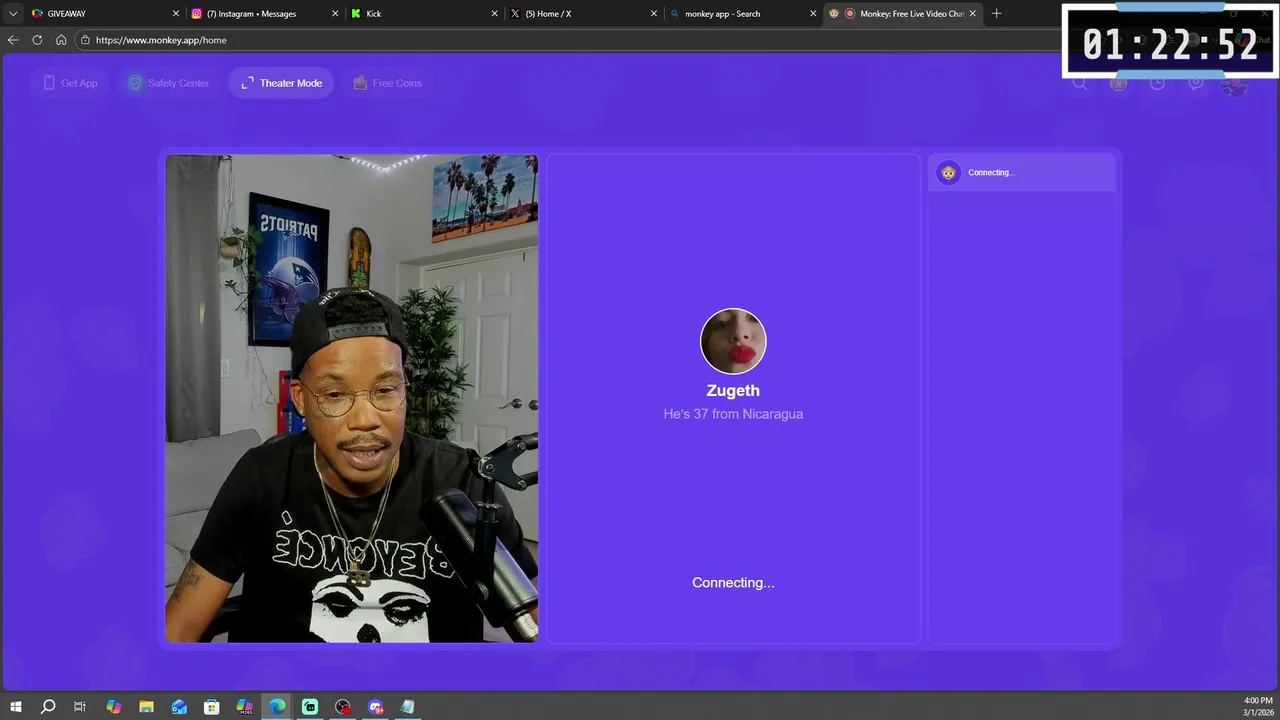Image resolution: width=1280 pixels, height=720 pixels.
Task: Open the Get App phone icon
Action: click(x=49, y=83)
